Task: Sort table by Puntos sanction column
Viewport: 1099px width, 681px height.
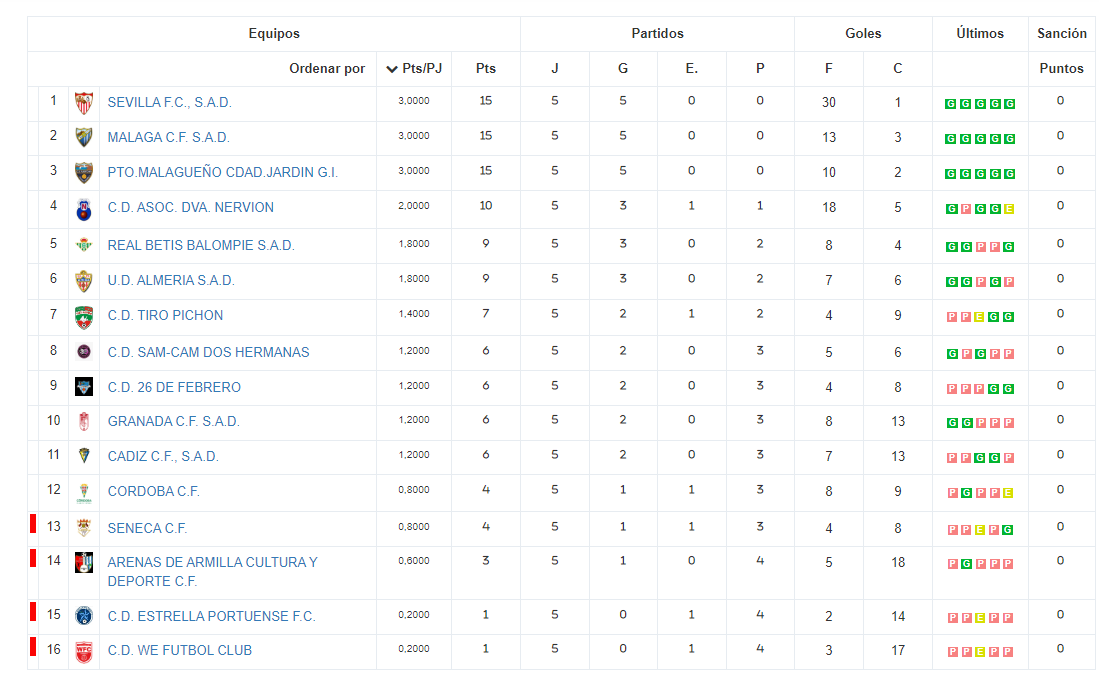Action: 1061,69
